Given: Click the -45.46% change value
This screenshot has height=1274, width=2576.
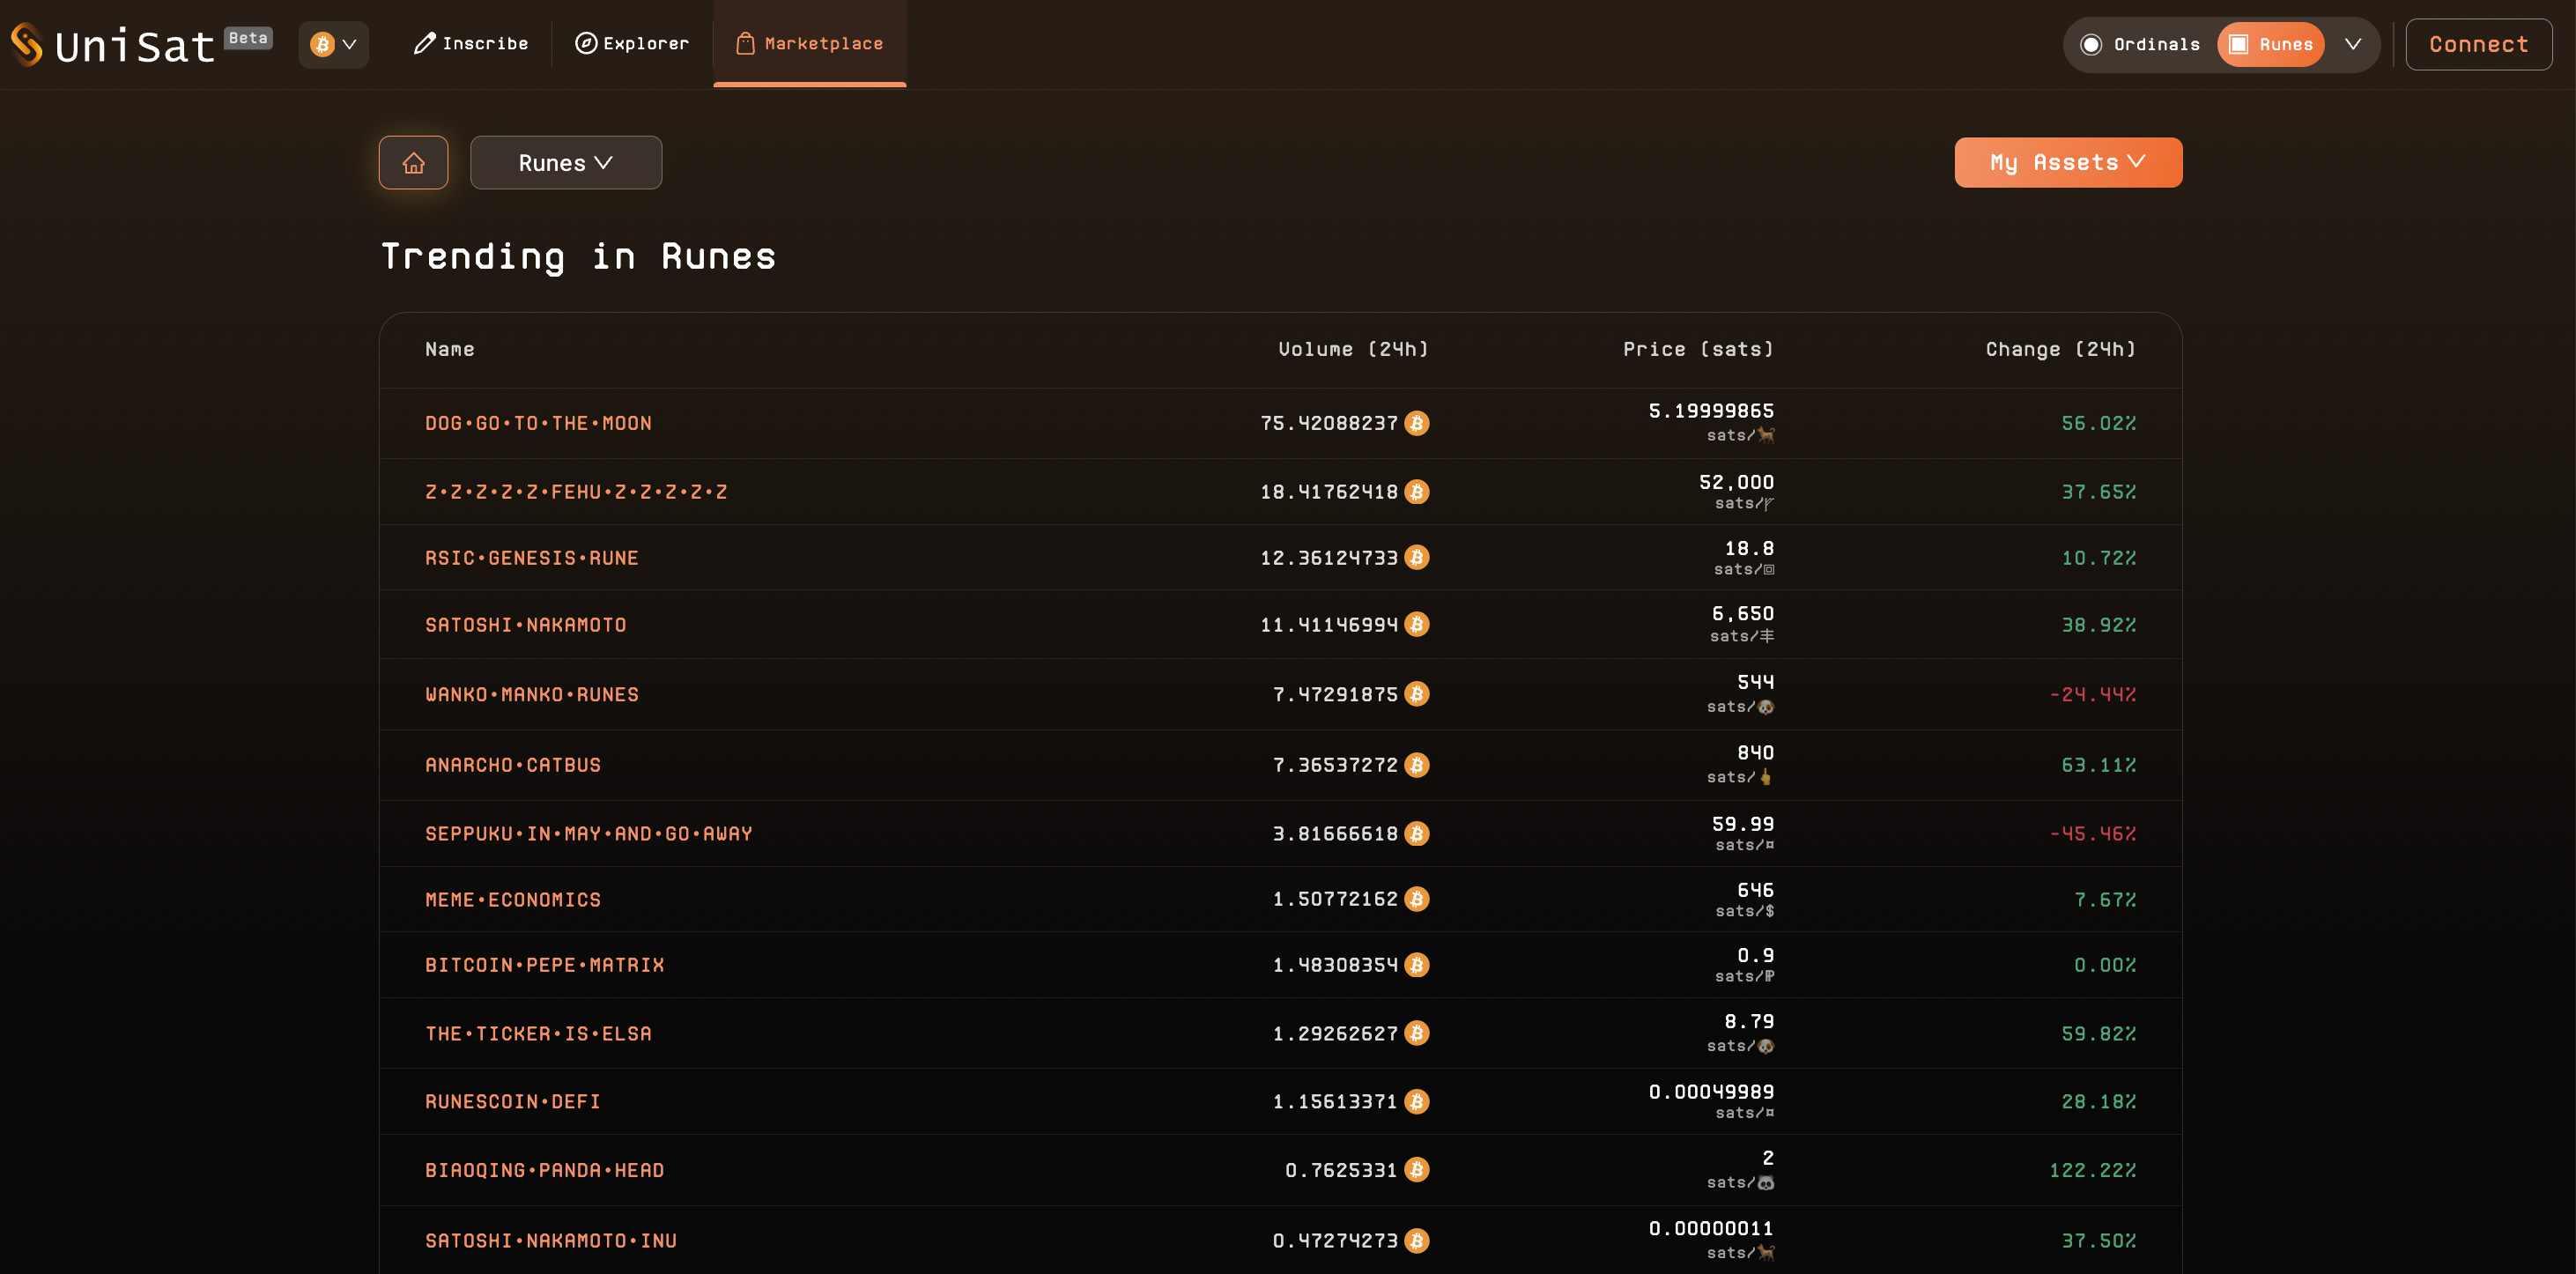Looking at the screenshot, I should coord(2093,834).
